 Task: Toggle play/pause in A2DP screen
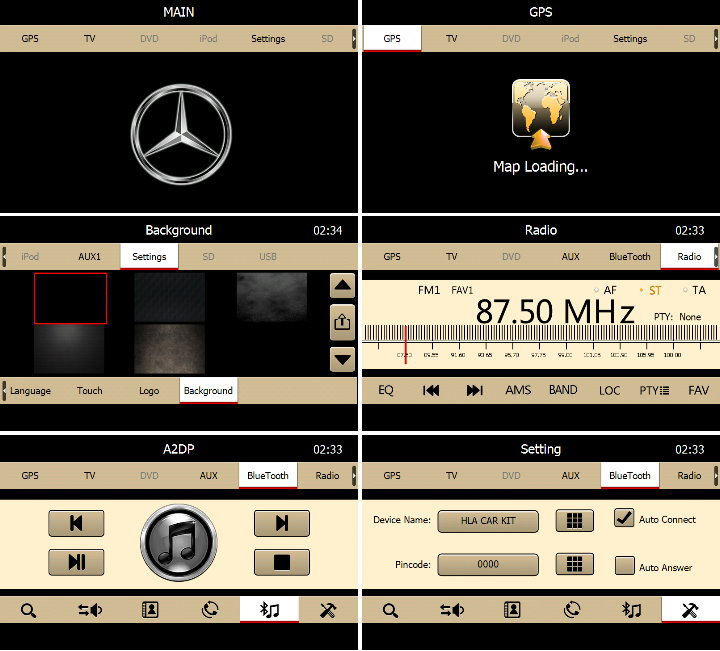coord(76,562)
